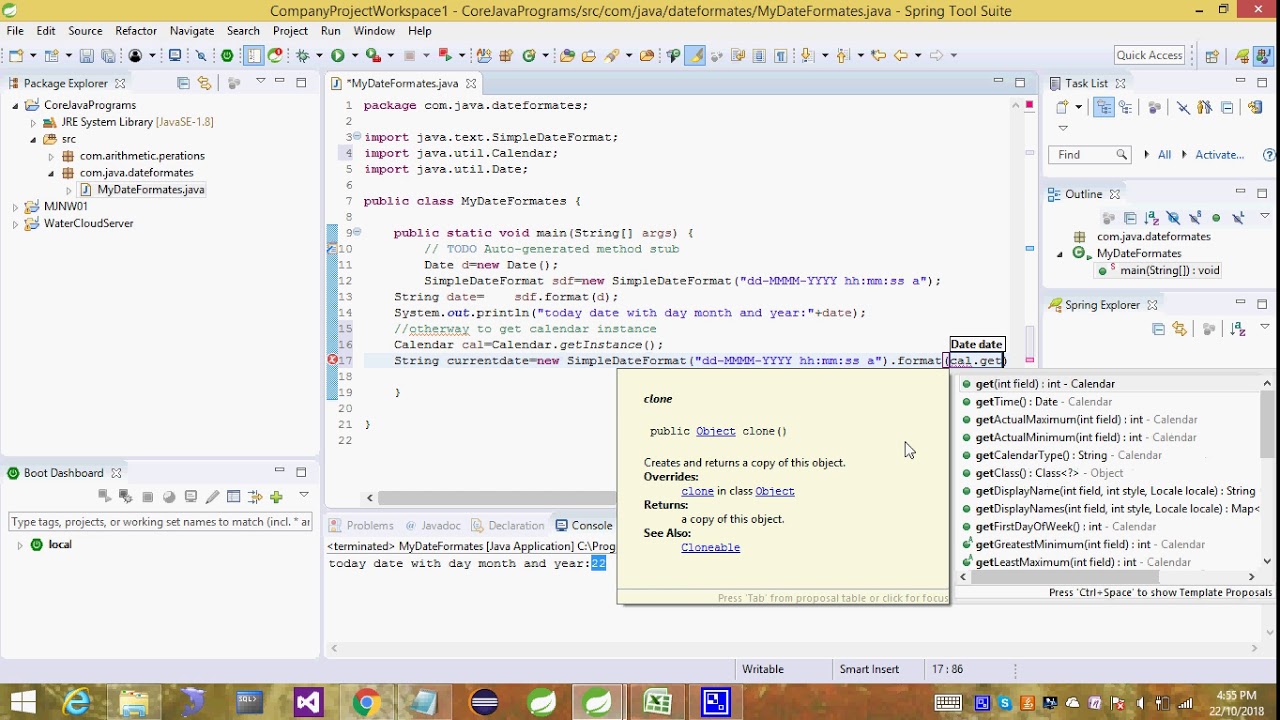Image resolution: width=1280 pixels, height=720 pixels.
Task: Toggle Show Whitespace Characters pilcrow icon
Action: pos(781,56)
